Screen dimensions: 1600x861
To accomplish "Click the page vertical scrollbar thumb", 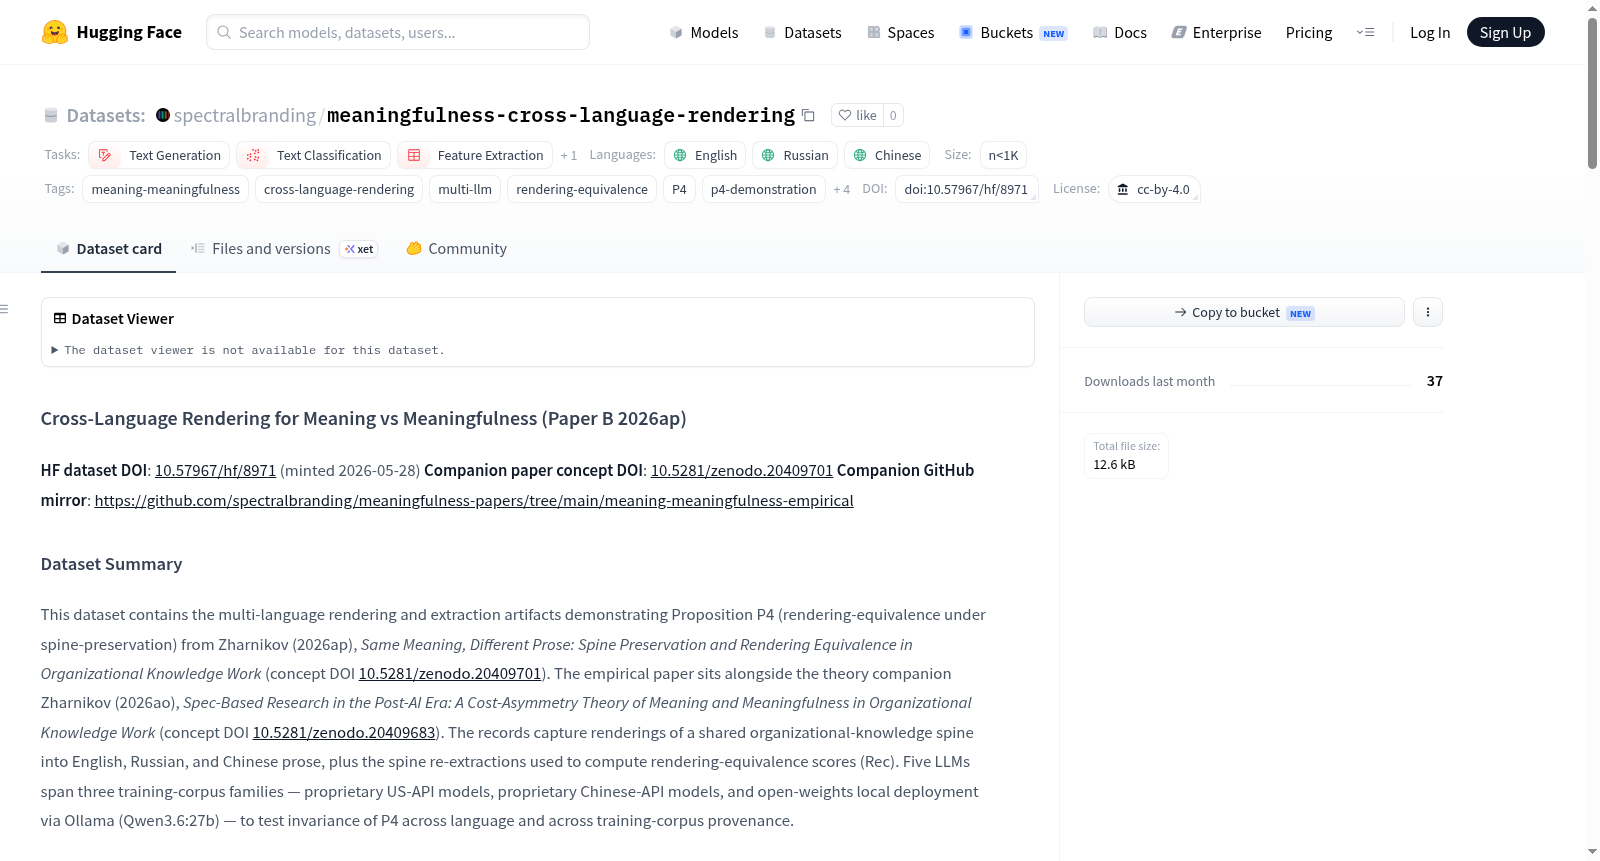I will (x=1592, y=93).
